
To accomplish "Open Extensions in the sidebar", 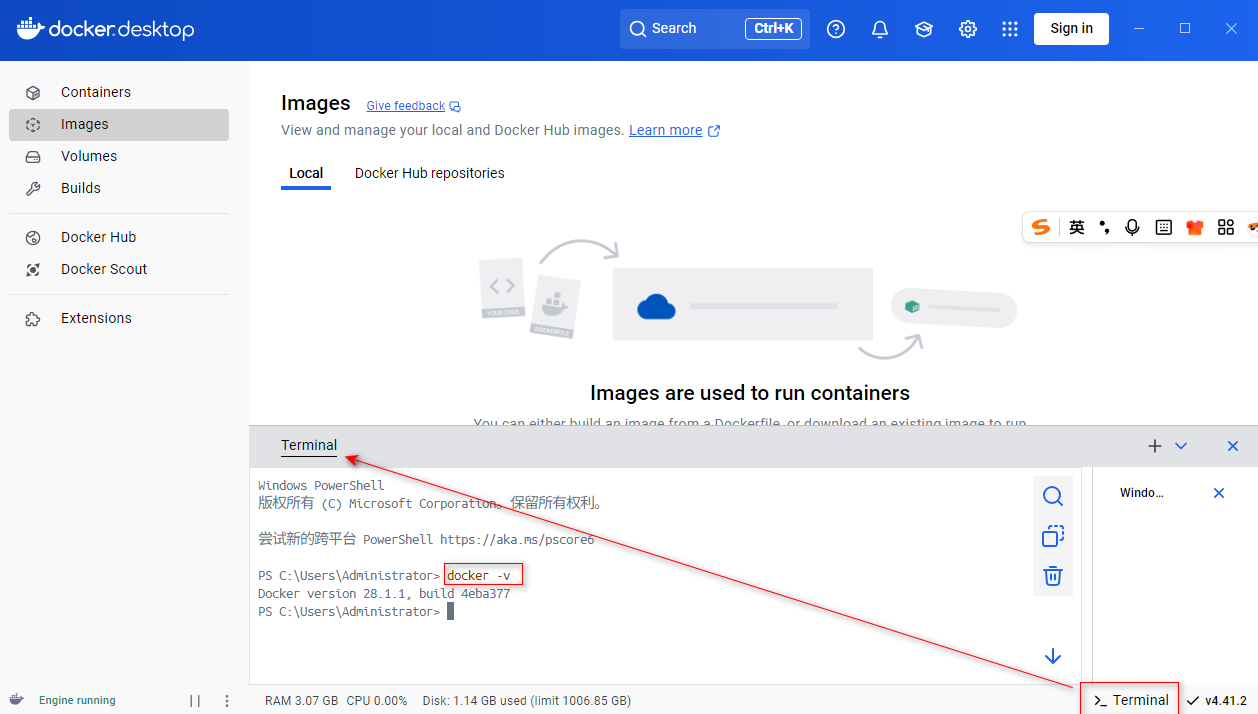I will pos(119,318).
